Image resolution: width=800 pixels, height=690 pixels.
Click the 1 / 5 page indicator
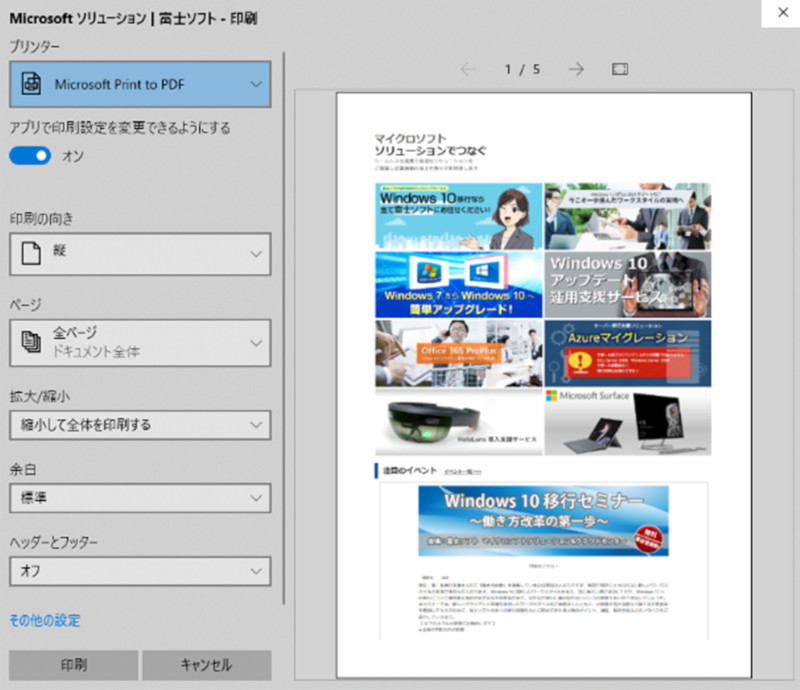522,69
